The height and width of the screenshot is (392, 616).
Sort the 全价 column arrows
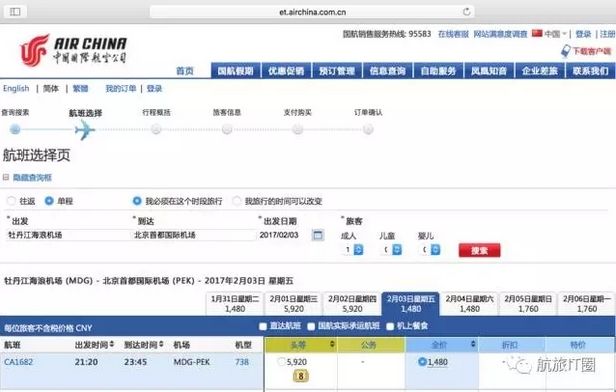473,344
